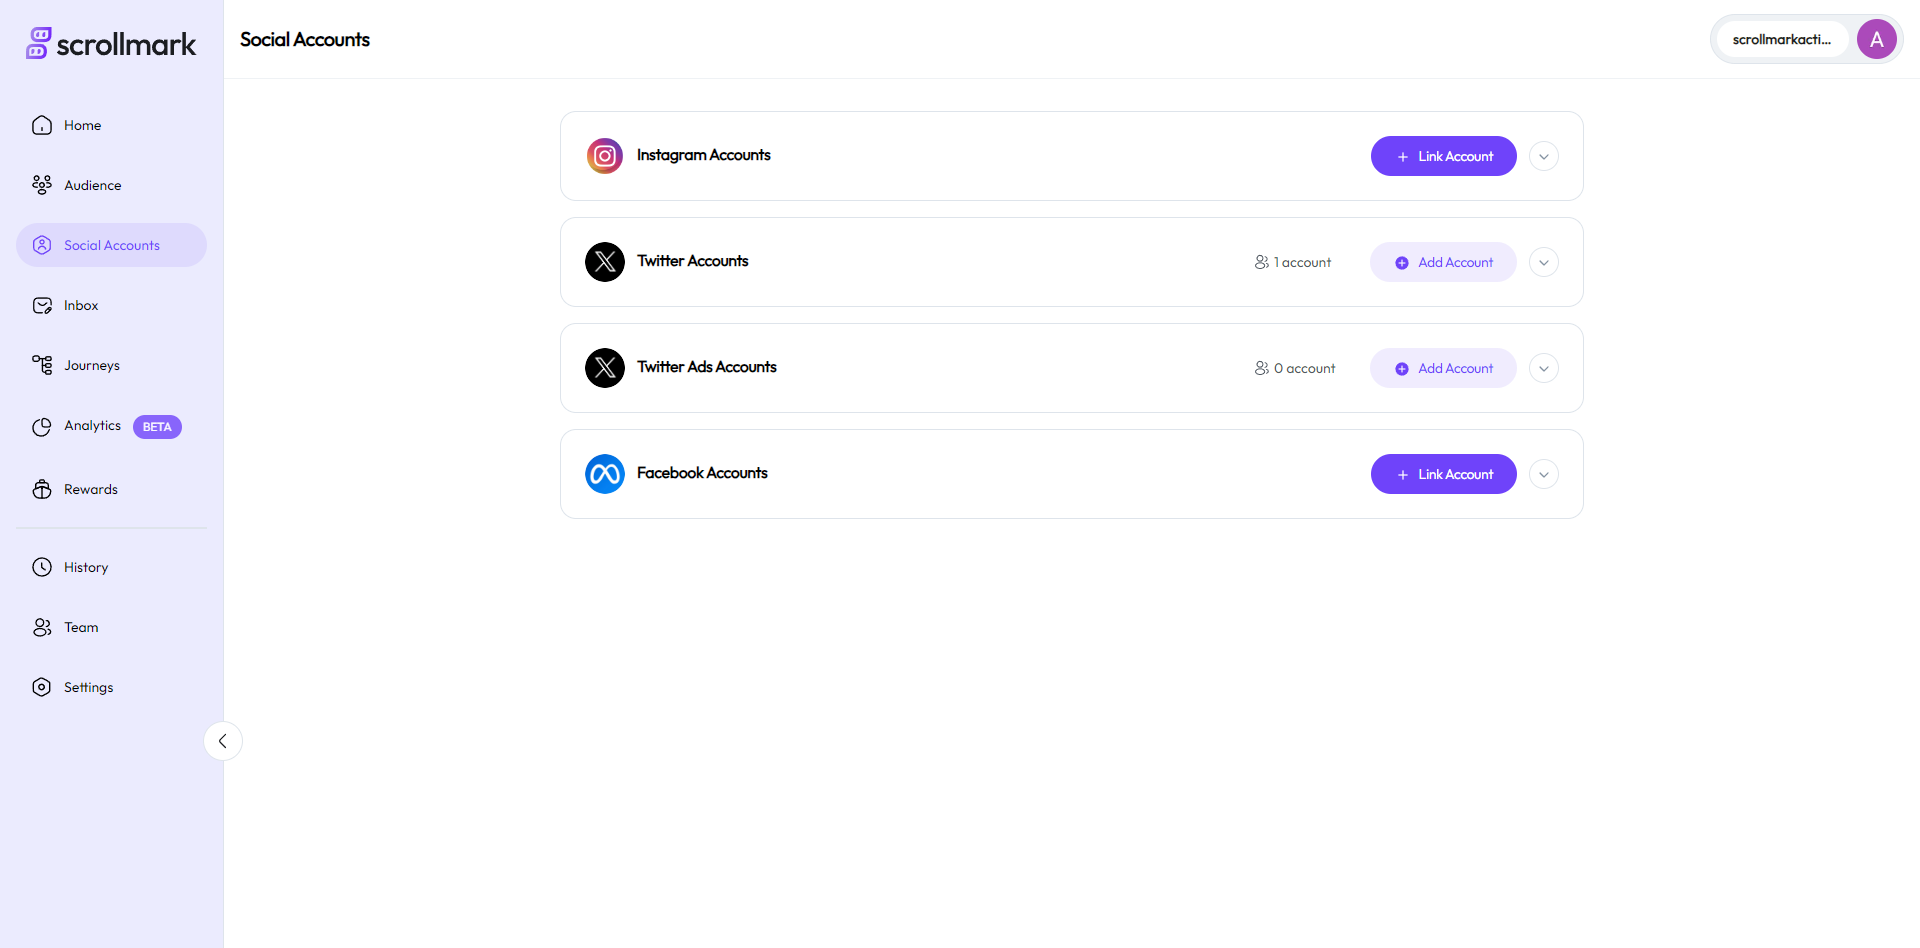
Task: Click the Twitter Ads Accounts X logo
Action: 605,368
